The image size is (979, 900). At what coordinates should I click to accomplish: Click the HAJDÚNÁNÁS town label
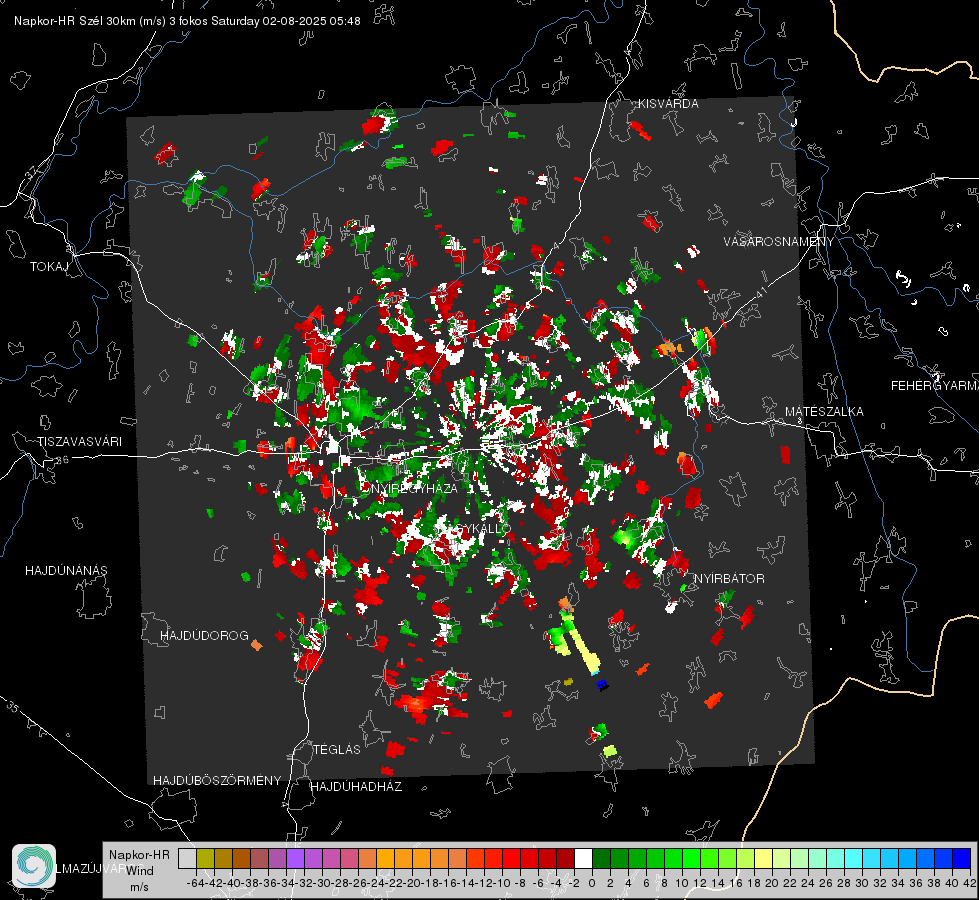point(66,571)
